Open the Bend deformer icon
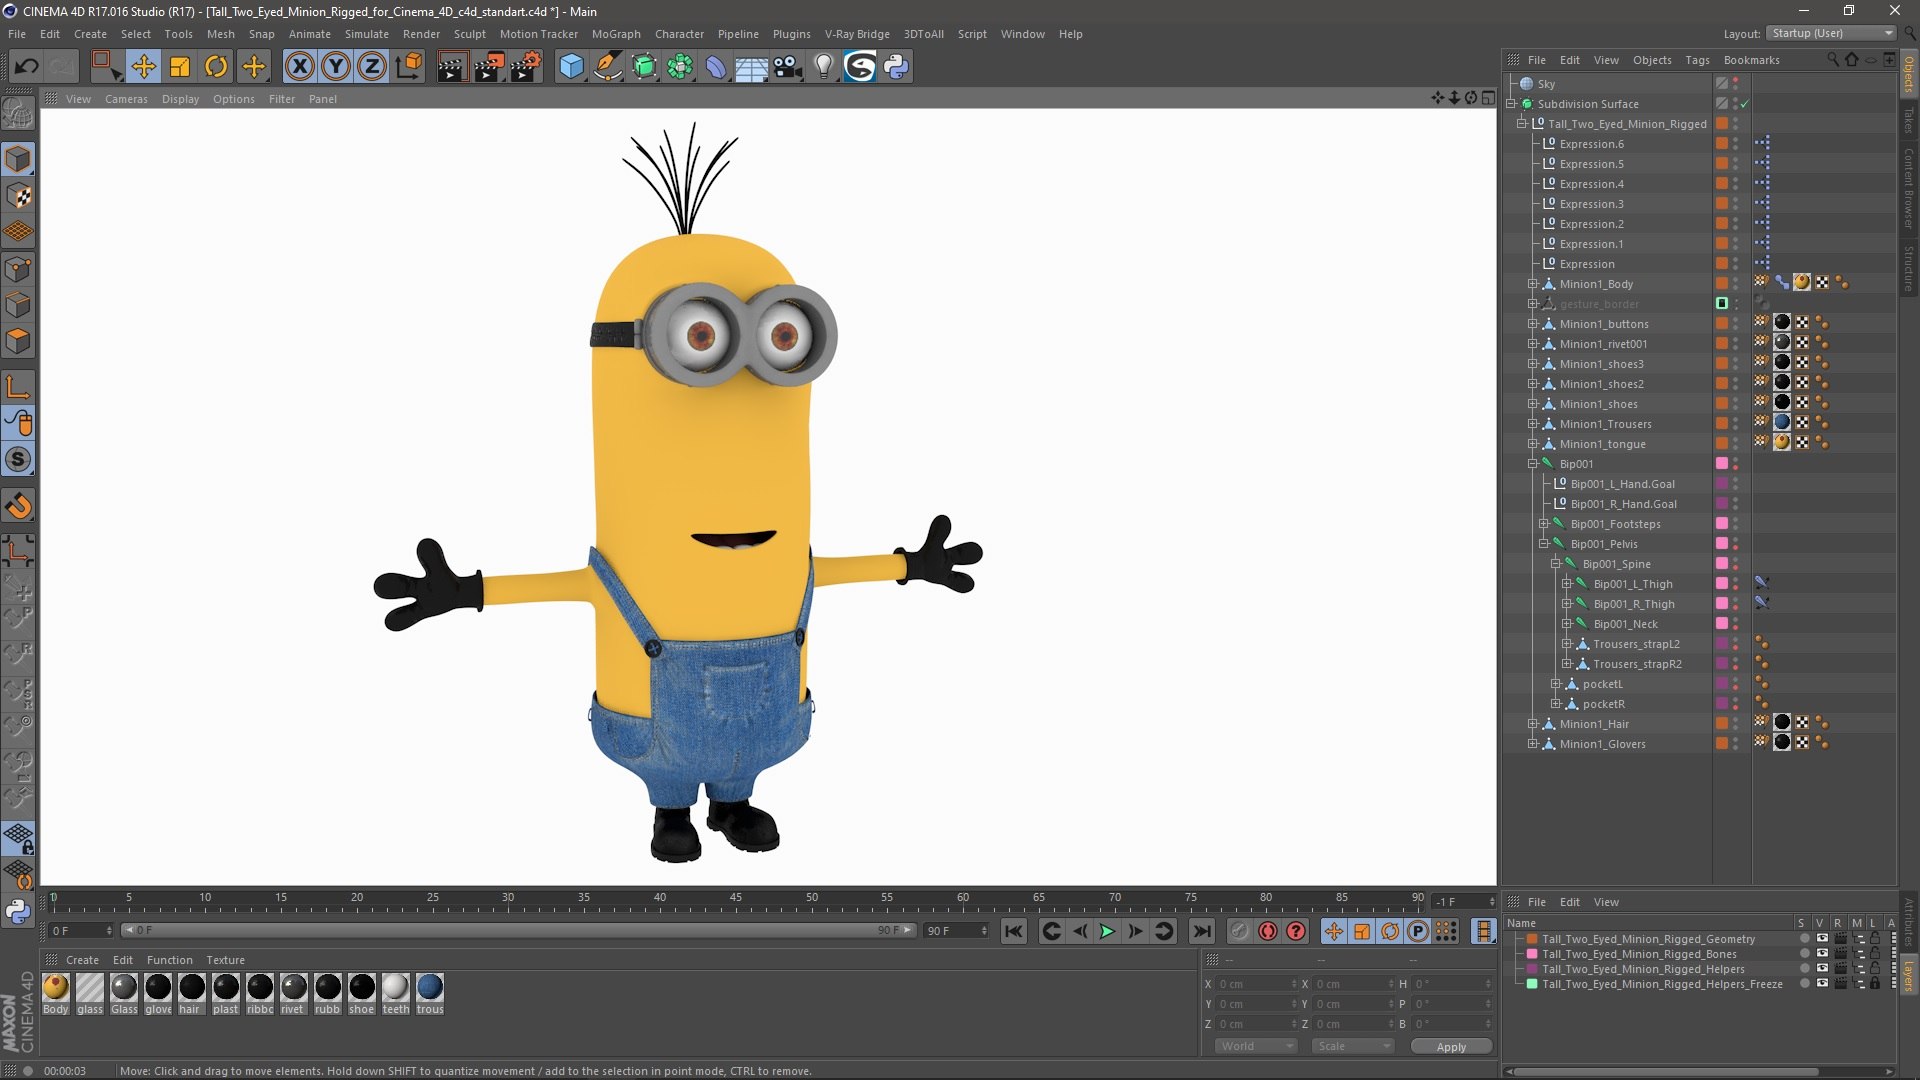This screenshot has width=1920, height=1080. (716, 67)
